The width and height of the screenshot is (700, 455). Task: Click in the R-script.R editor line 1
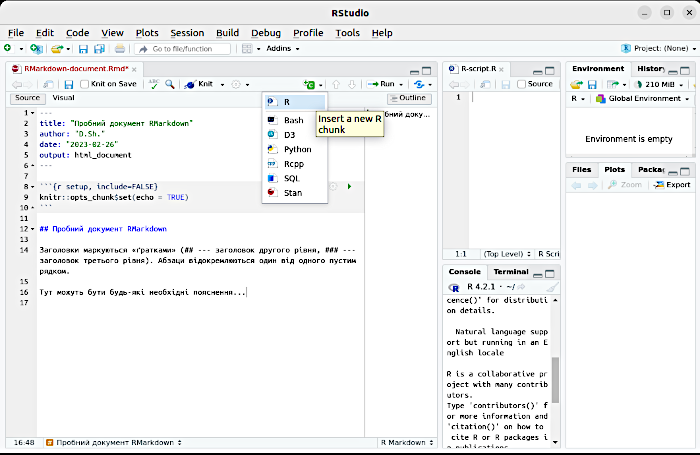[514, 97]
